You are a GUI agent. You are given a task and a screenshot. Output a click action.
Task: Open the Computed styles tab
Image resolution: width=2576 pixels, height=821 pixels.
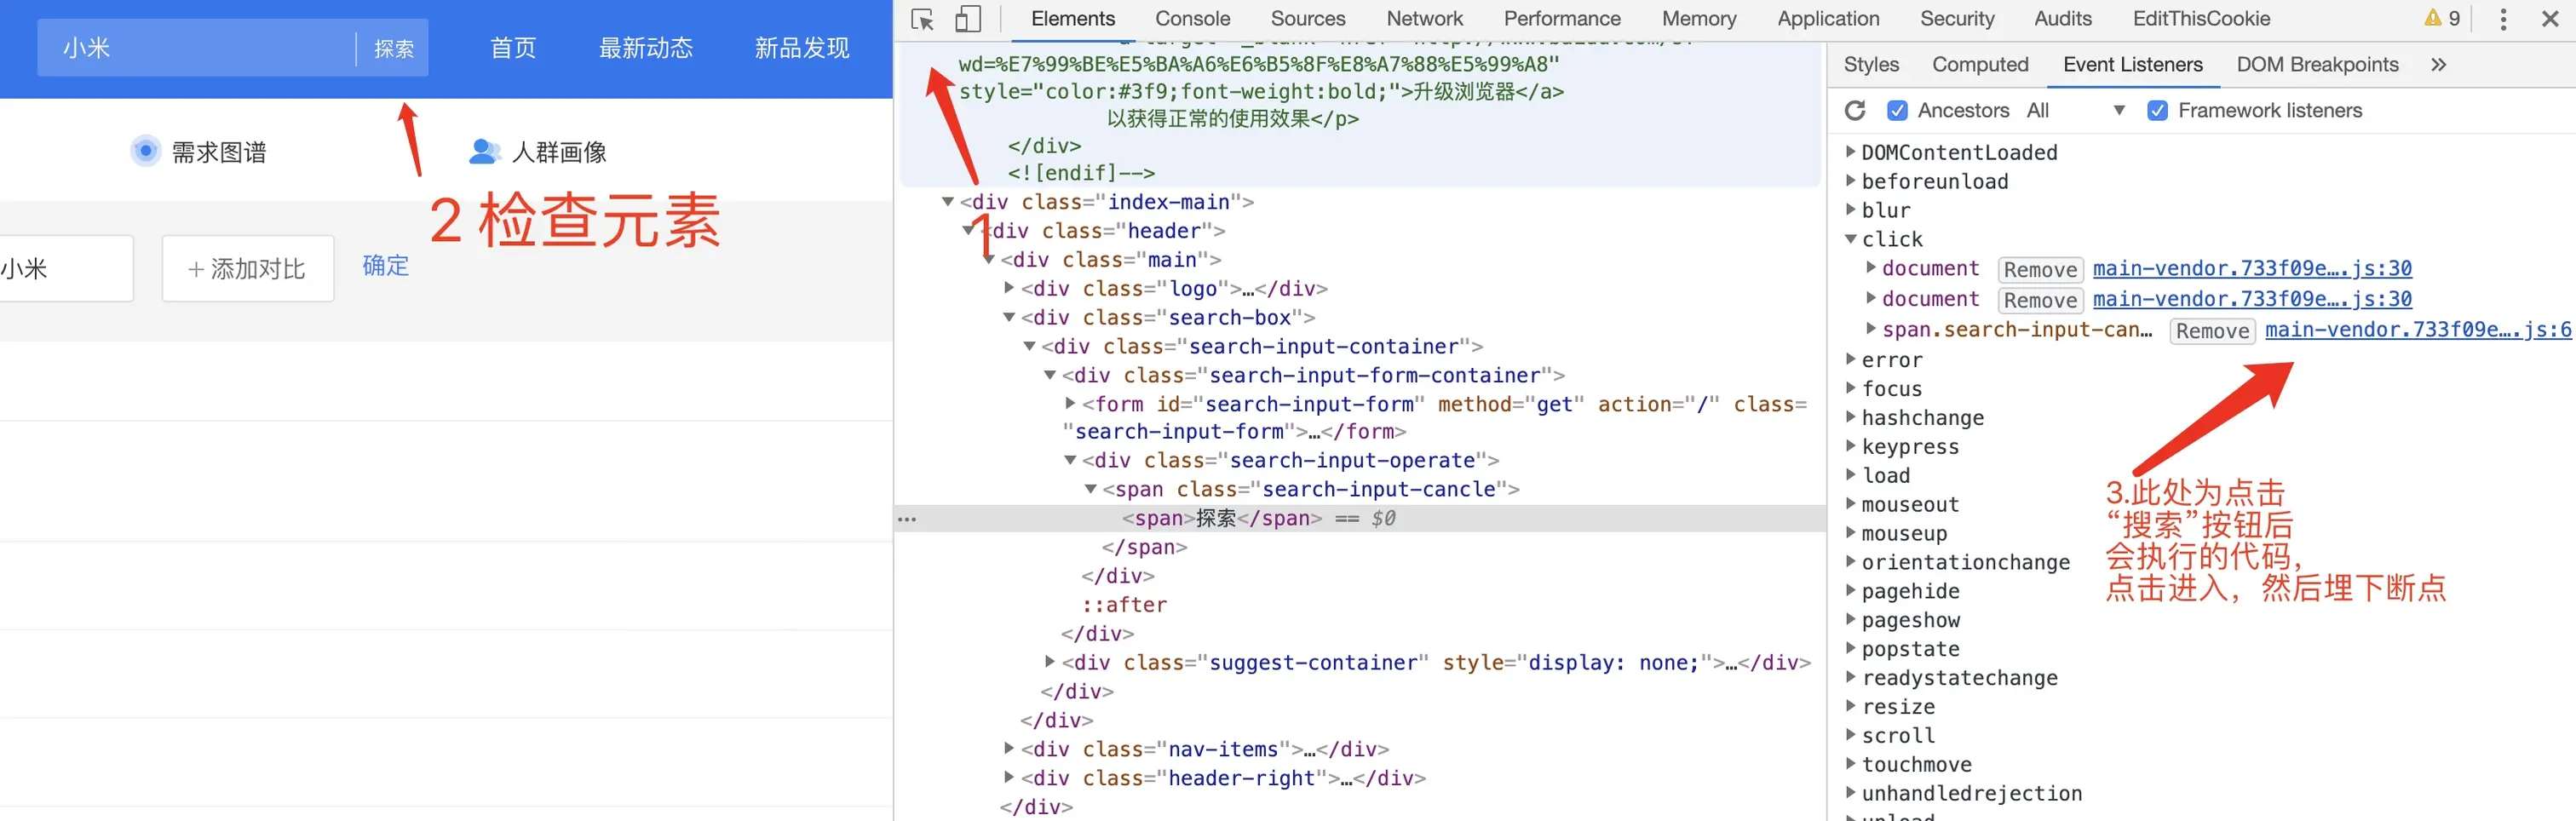click(x=1979, y=65)
